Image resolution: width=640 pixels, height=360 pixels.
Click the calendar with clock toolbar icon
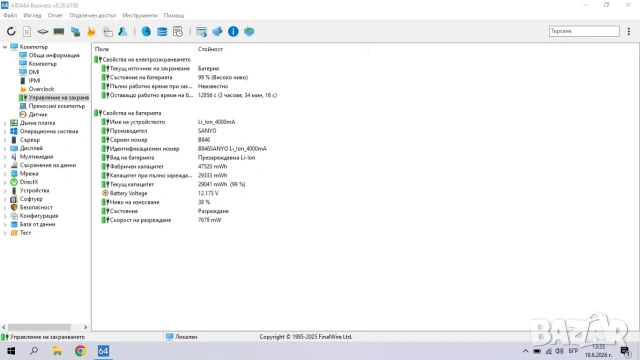(178, 31)
